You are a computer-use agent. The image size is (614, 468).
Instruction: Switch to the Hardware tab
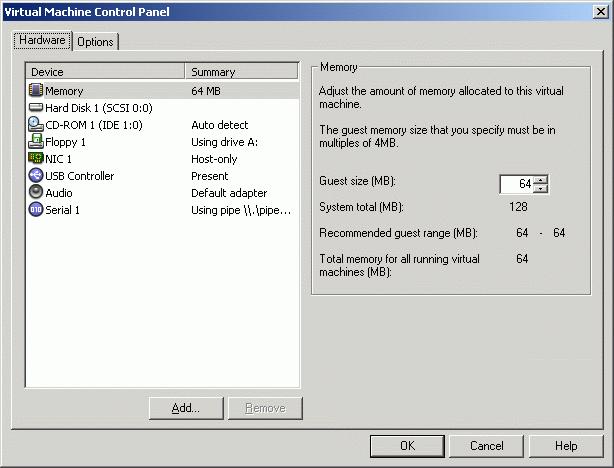[x=42, y=40]
